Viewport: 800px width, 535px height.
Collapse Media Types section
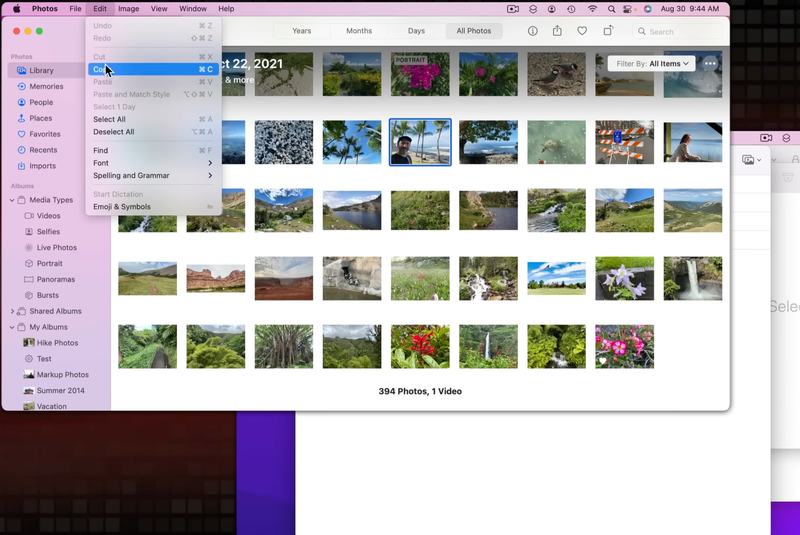tap(12, 200)
